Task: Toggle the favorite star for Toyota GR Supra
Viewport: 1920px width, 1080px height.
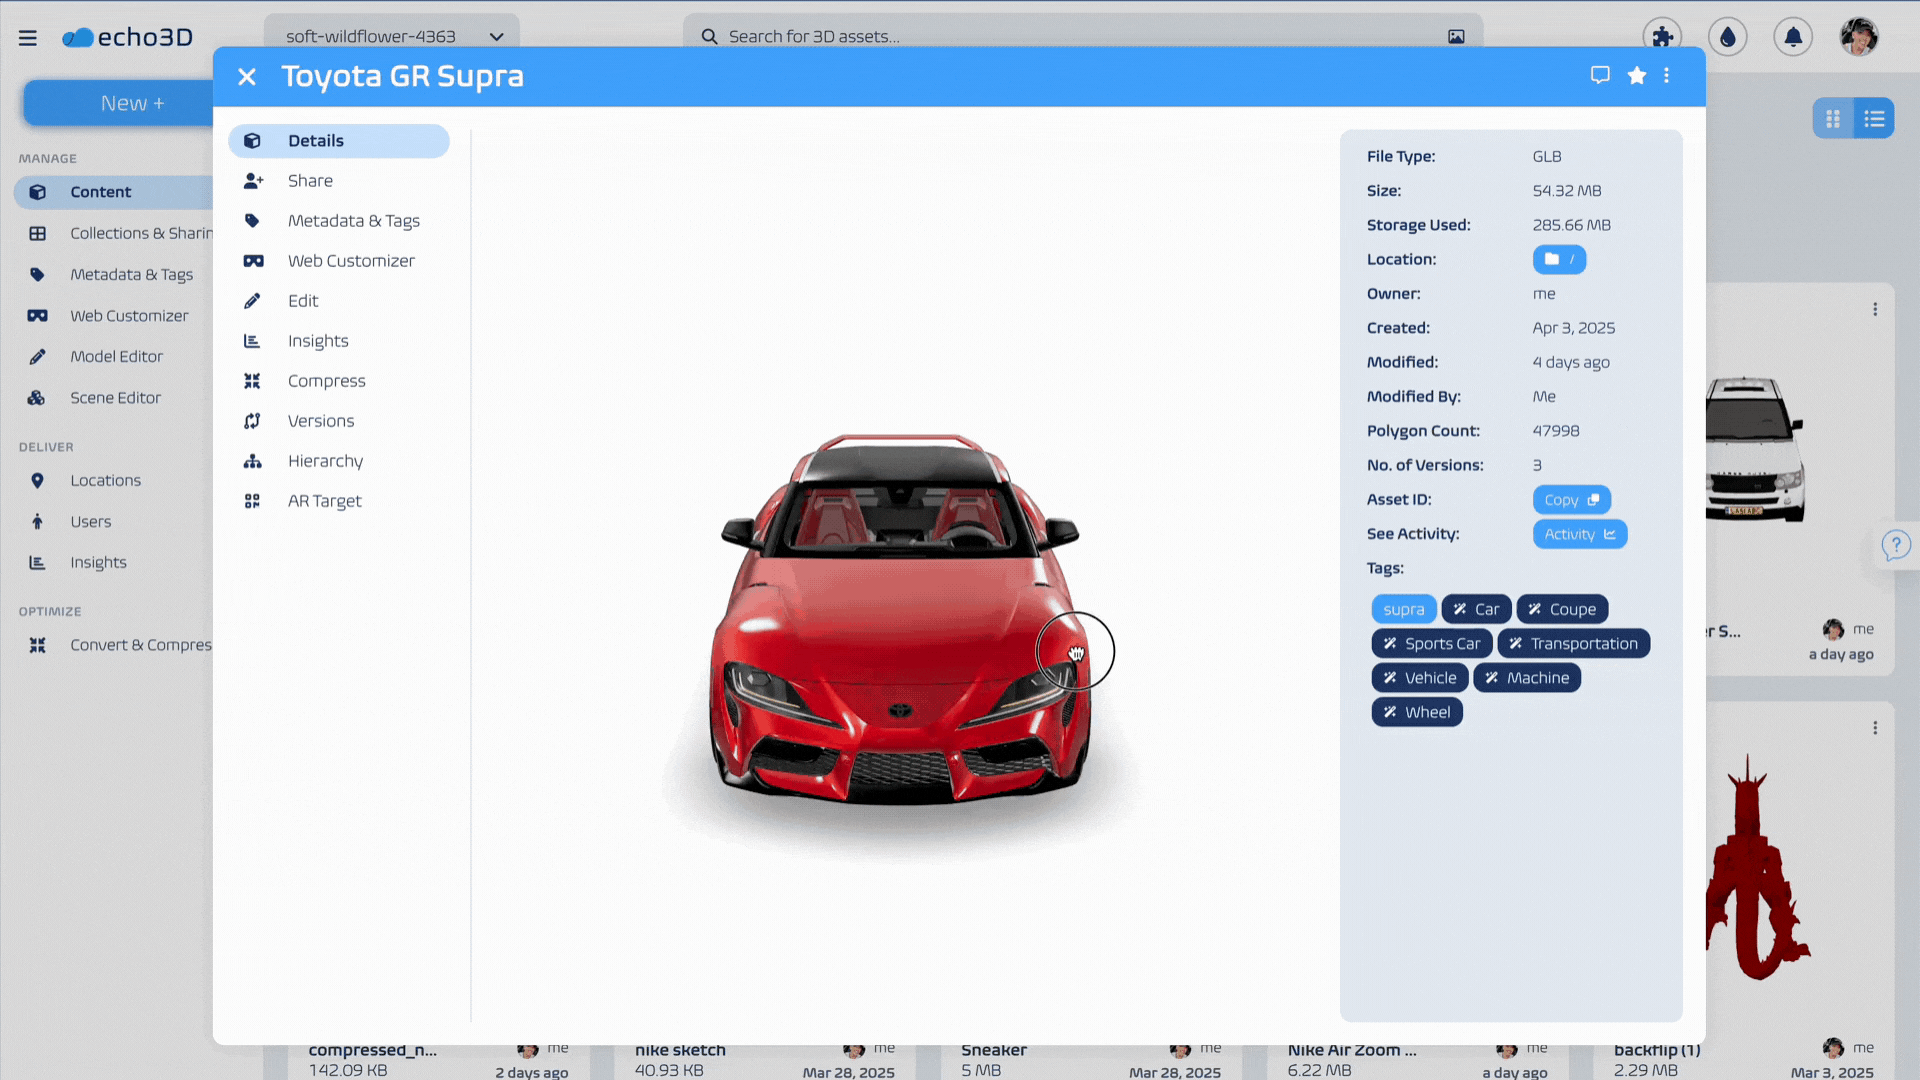Action: [x=1637, y=75]
